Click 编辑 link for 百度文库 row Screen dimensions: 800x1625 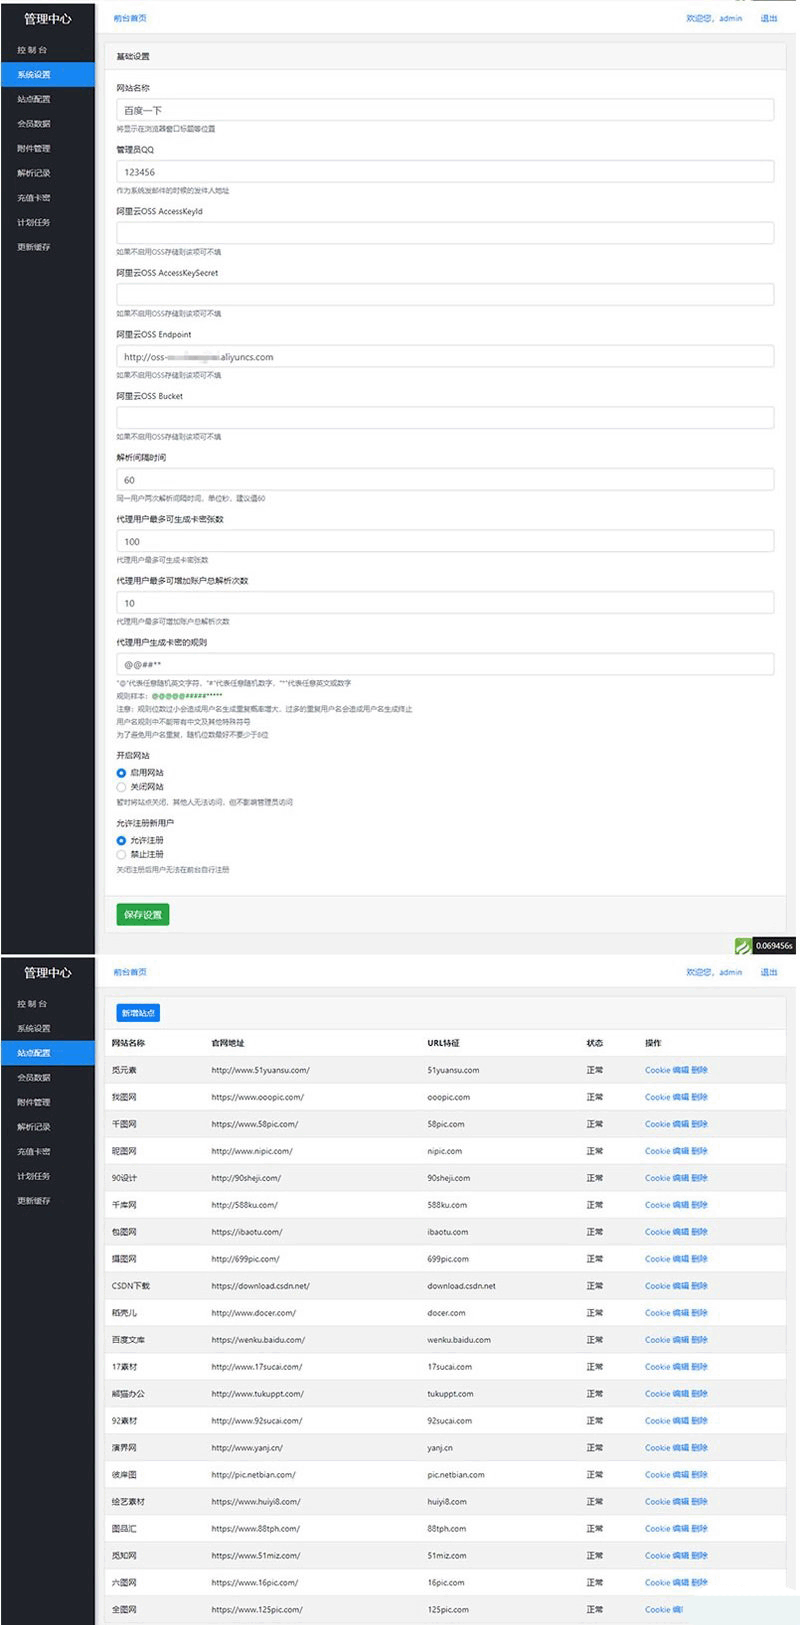681,1340
